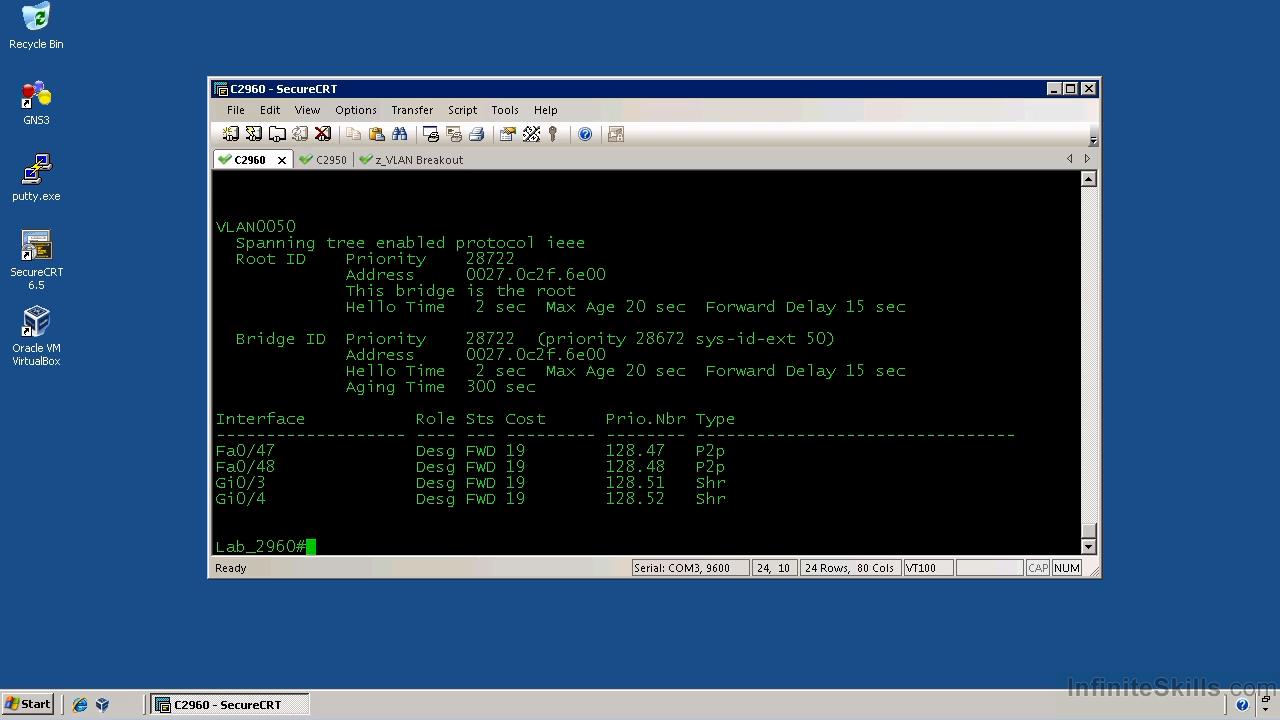Click the 'This bridge is the root' line
Viewport: 1280px width, 720px height.
pos(461,291)
